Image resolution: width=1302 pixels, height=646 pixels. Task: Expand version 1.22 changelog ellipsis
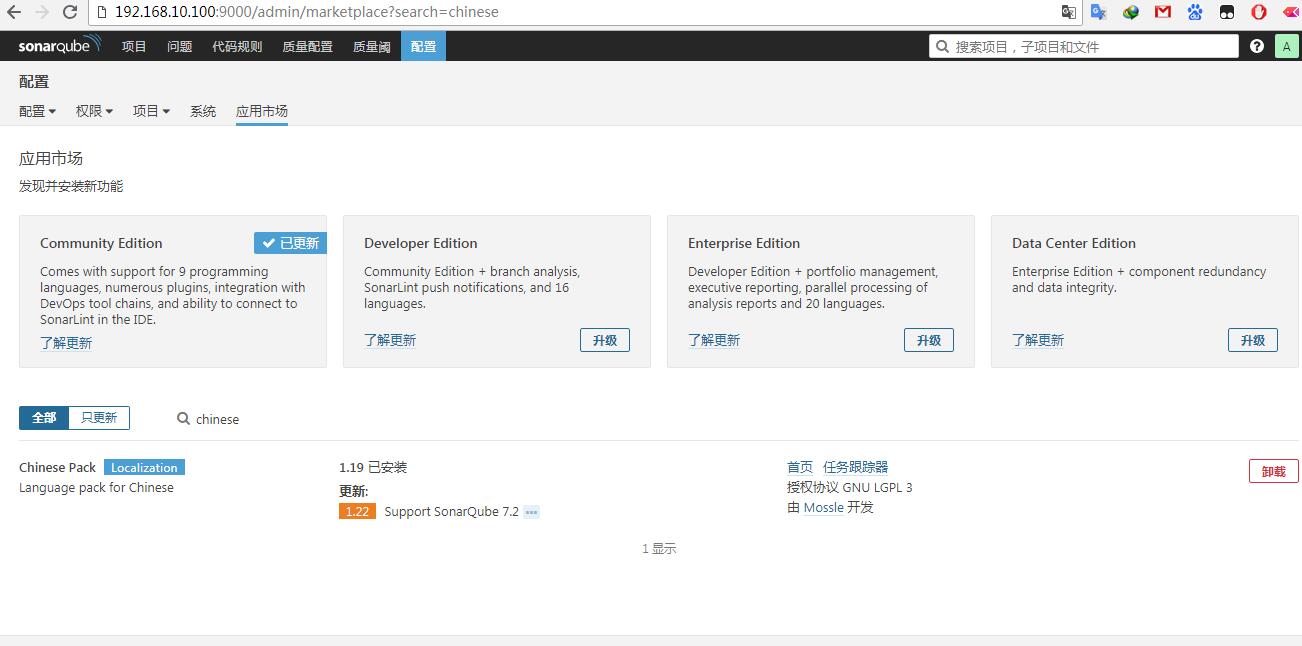pyautogui.click(x=531, y=512)
